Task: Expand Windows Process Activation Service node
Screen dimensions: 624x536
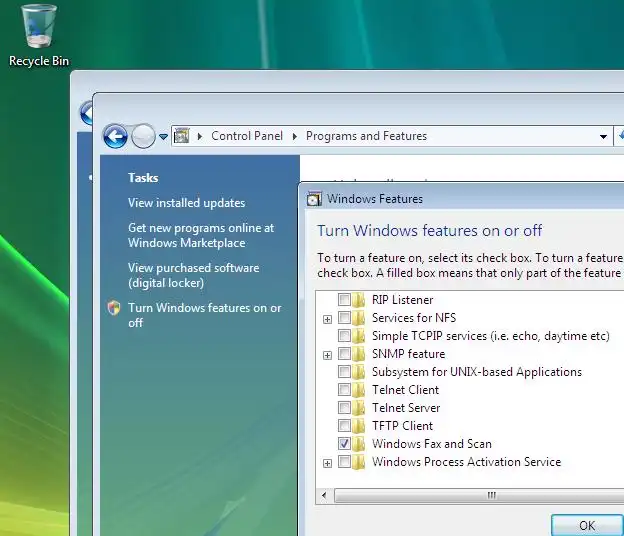Action: click(327, 463)
